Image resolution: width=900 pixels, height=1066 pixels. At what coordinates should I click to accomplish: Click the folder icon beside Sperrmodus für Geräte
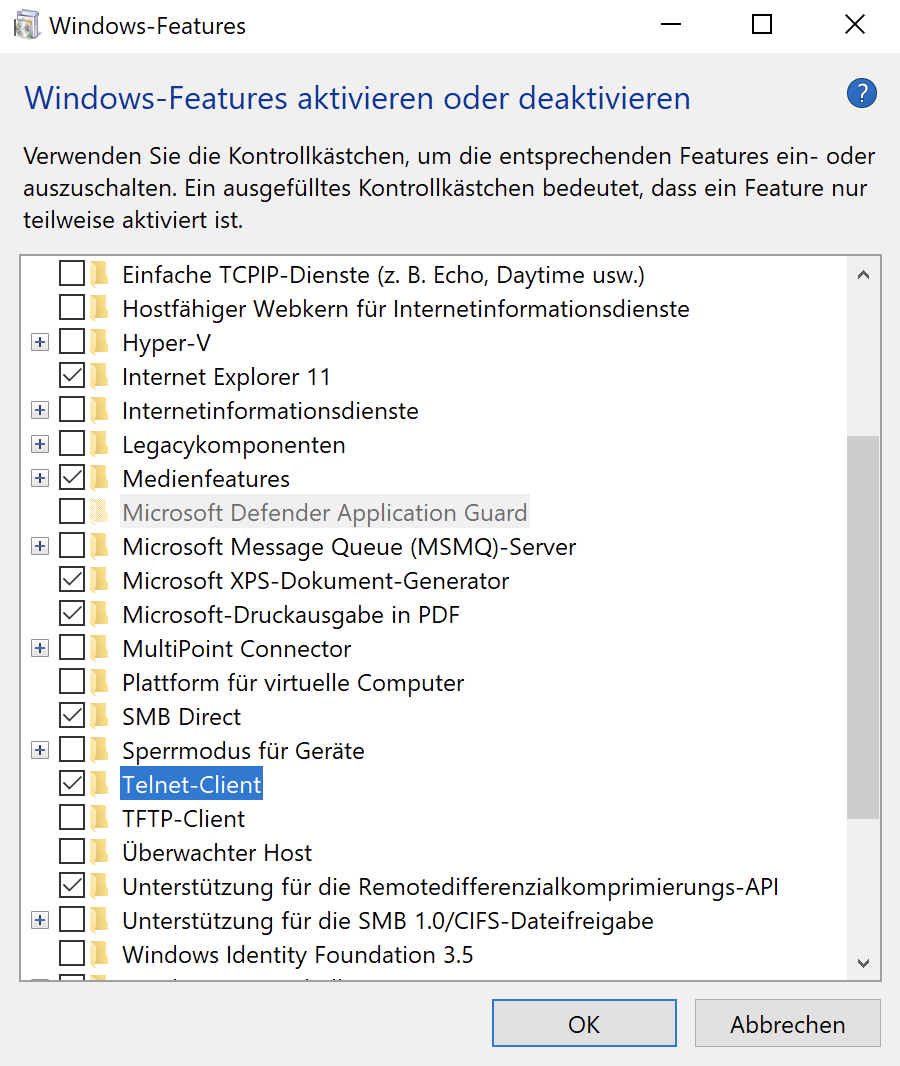(100, 750)
